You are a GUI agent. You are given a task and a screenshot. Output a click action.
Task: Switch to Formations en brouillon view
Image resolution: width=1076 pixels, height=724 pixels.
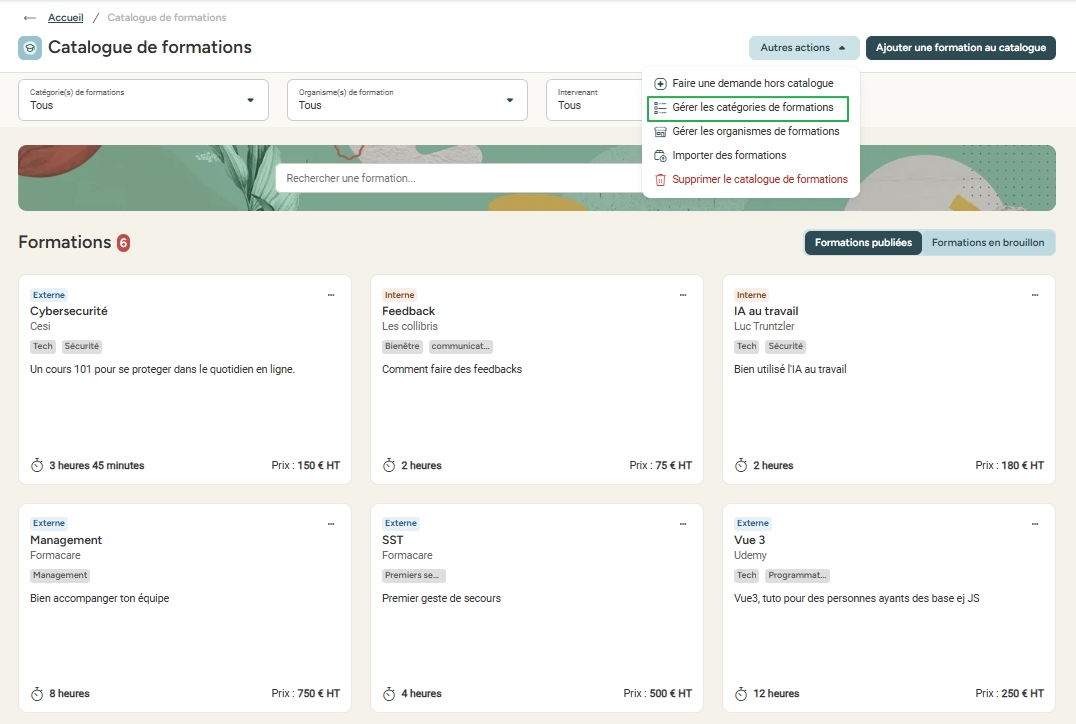tap(987, 243)
